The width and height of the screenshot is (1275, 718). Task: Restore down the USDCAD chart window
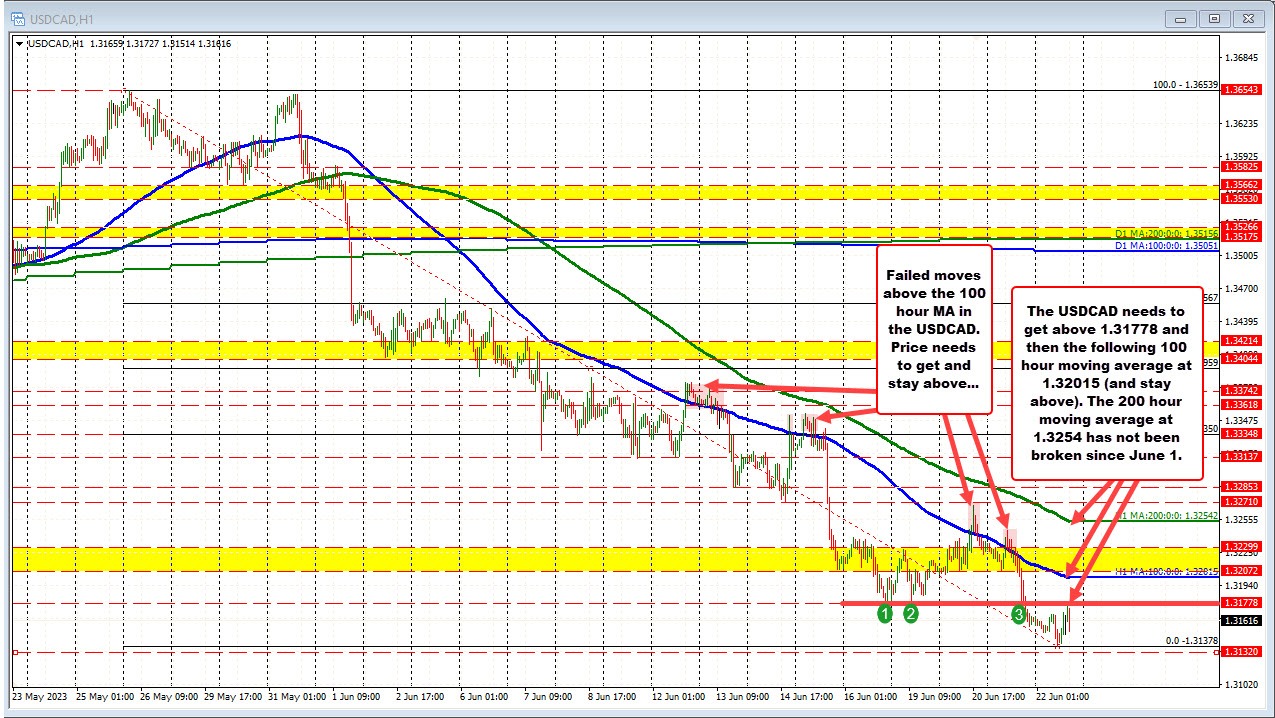click(x=1215, y=17)
